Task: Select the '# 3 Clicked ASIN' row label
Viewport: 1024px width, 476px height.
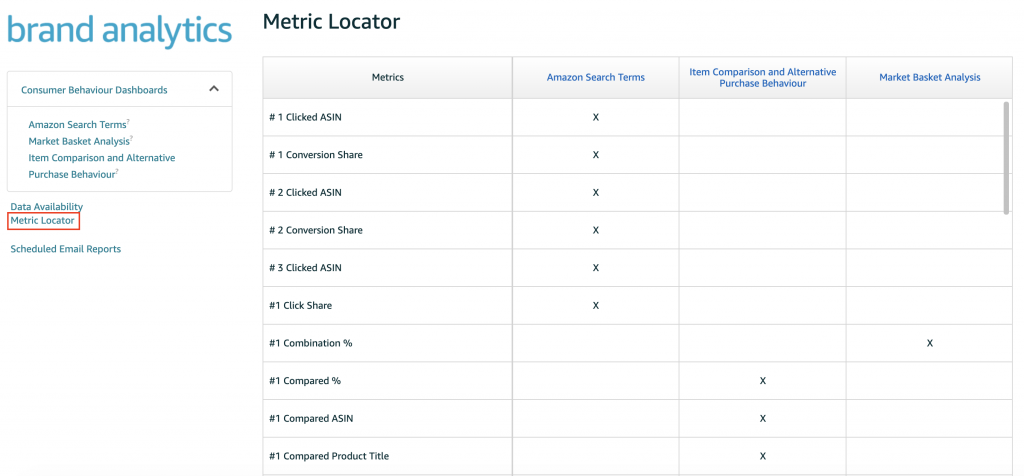Action: point(305,268)
